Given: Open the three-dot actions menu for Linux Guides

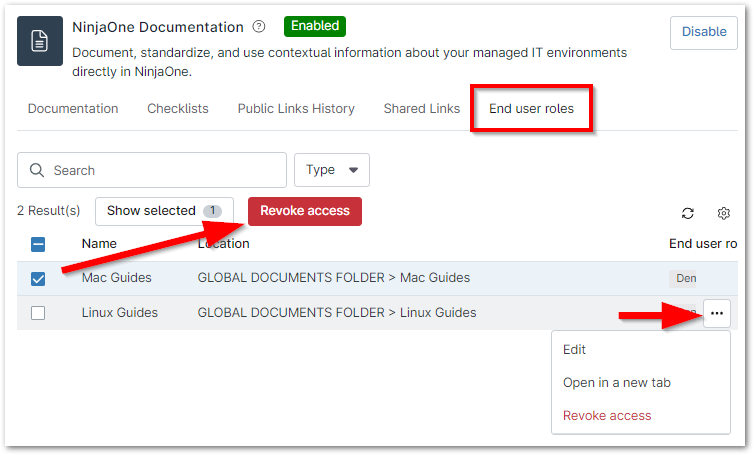Looking at the screenshot, I should 716,313.
